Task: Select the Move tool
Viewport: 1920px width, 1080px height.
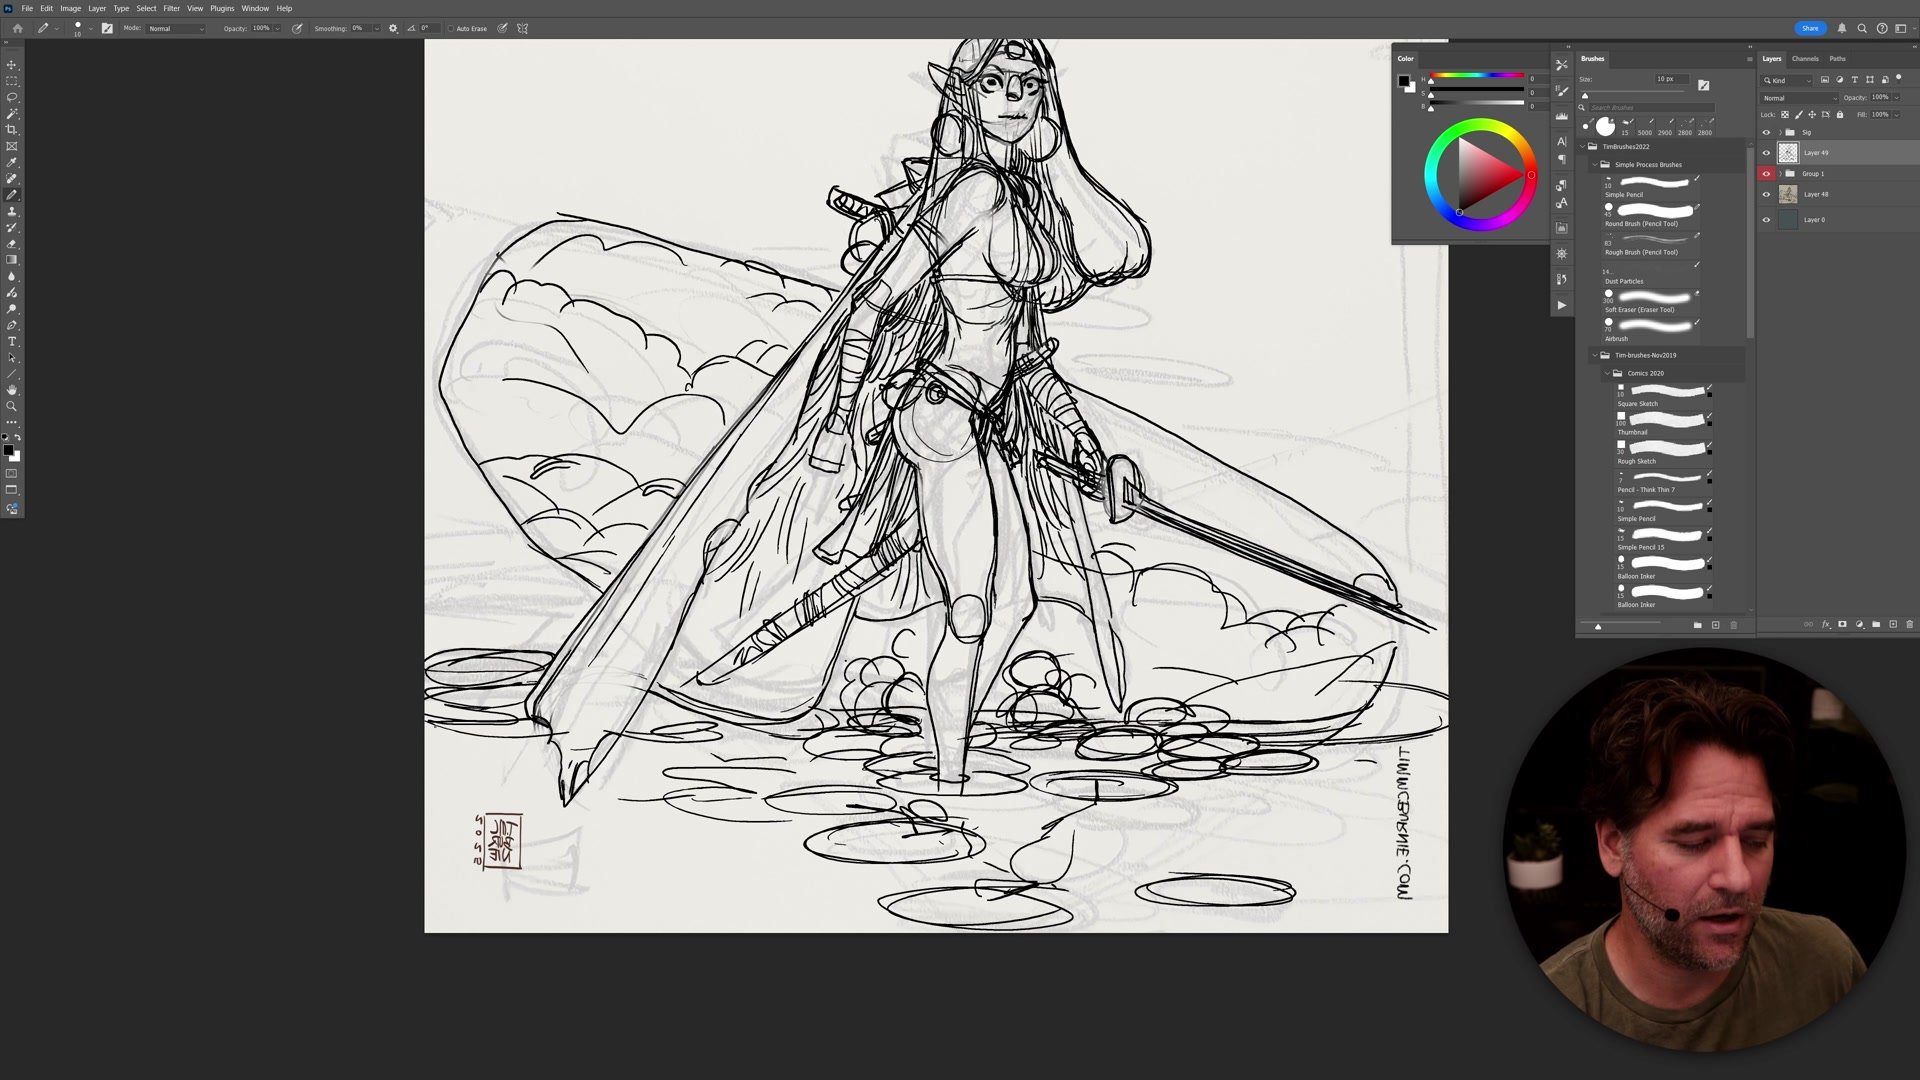Action: 12,64
